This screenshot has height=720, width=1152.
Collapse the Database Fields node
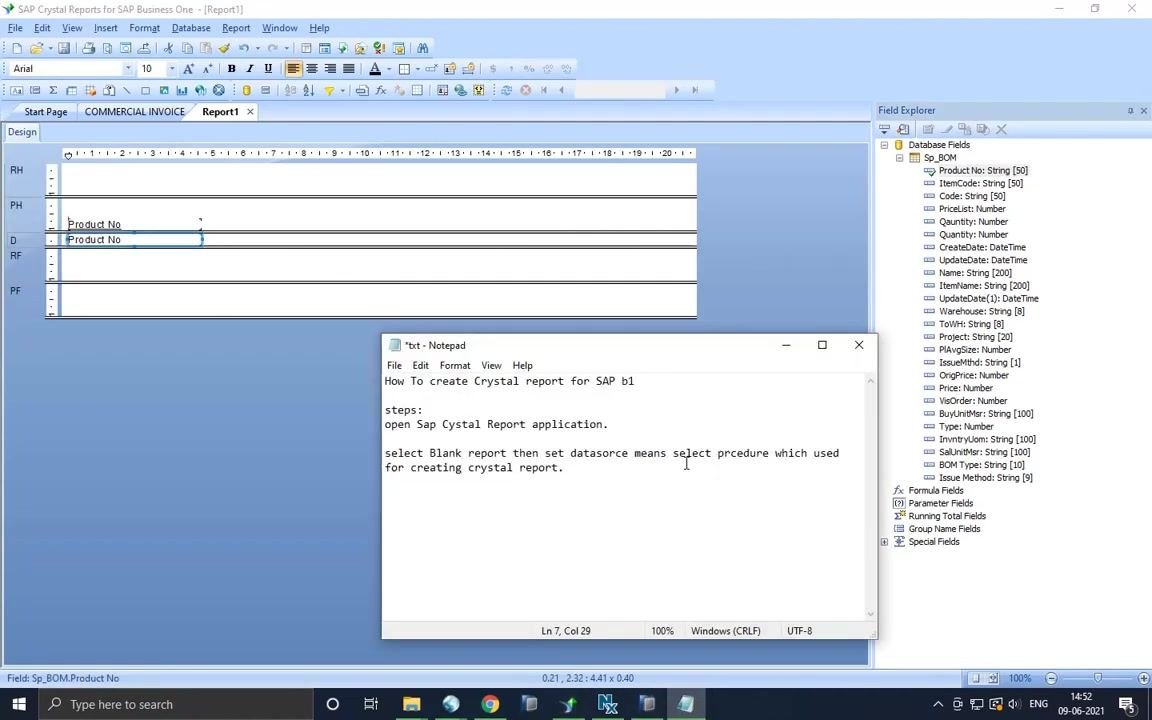(885, 145)
